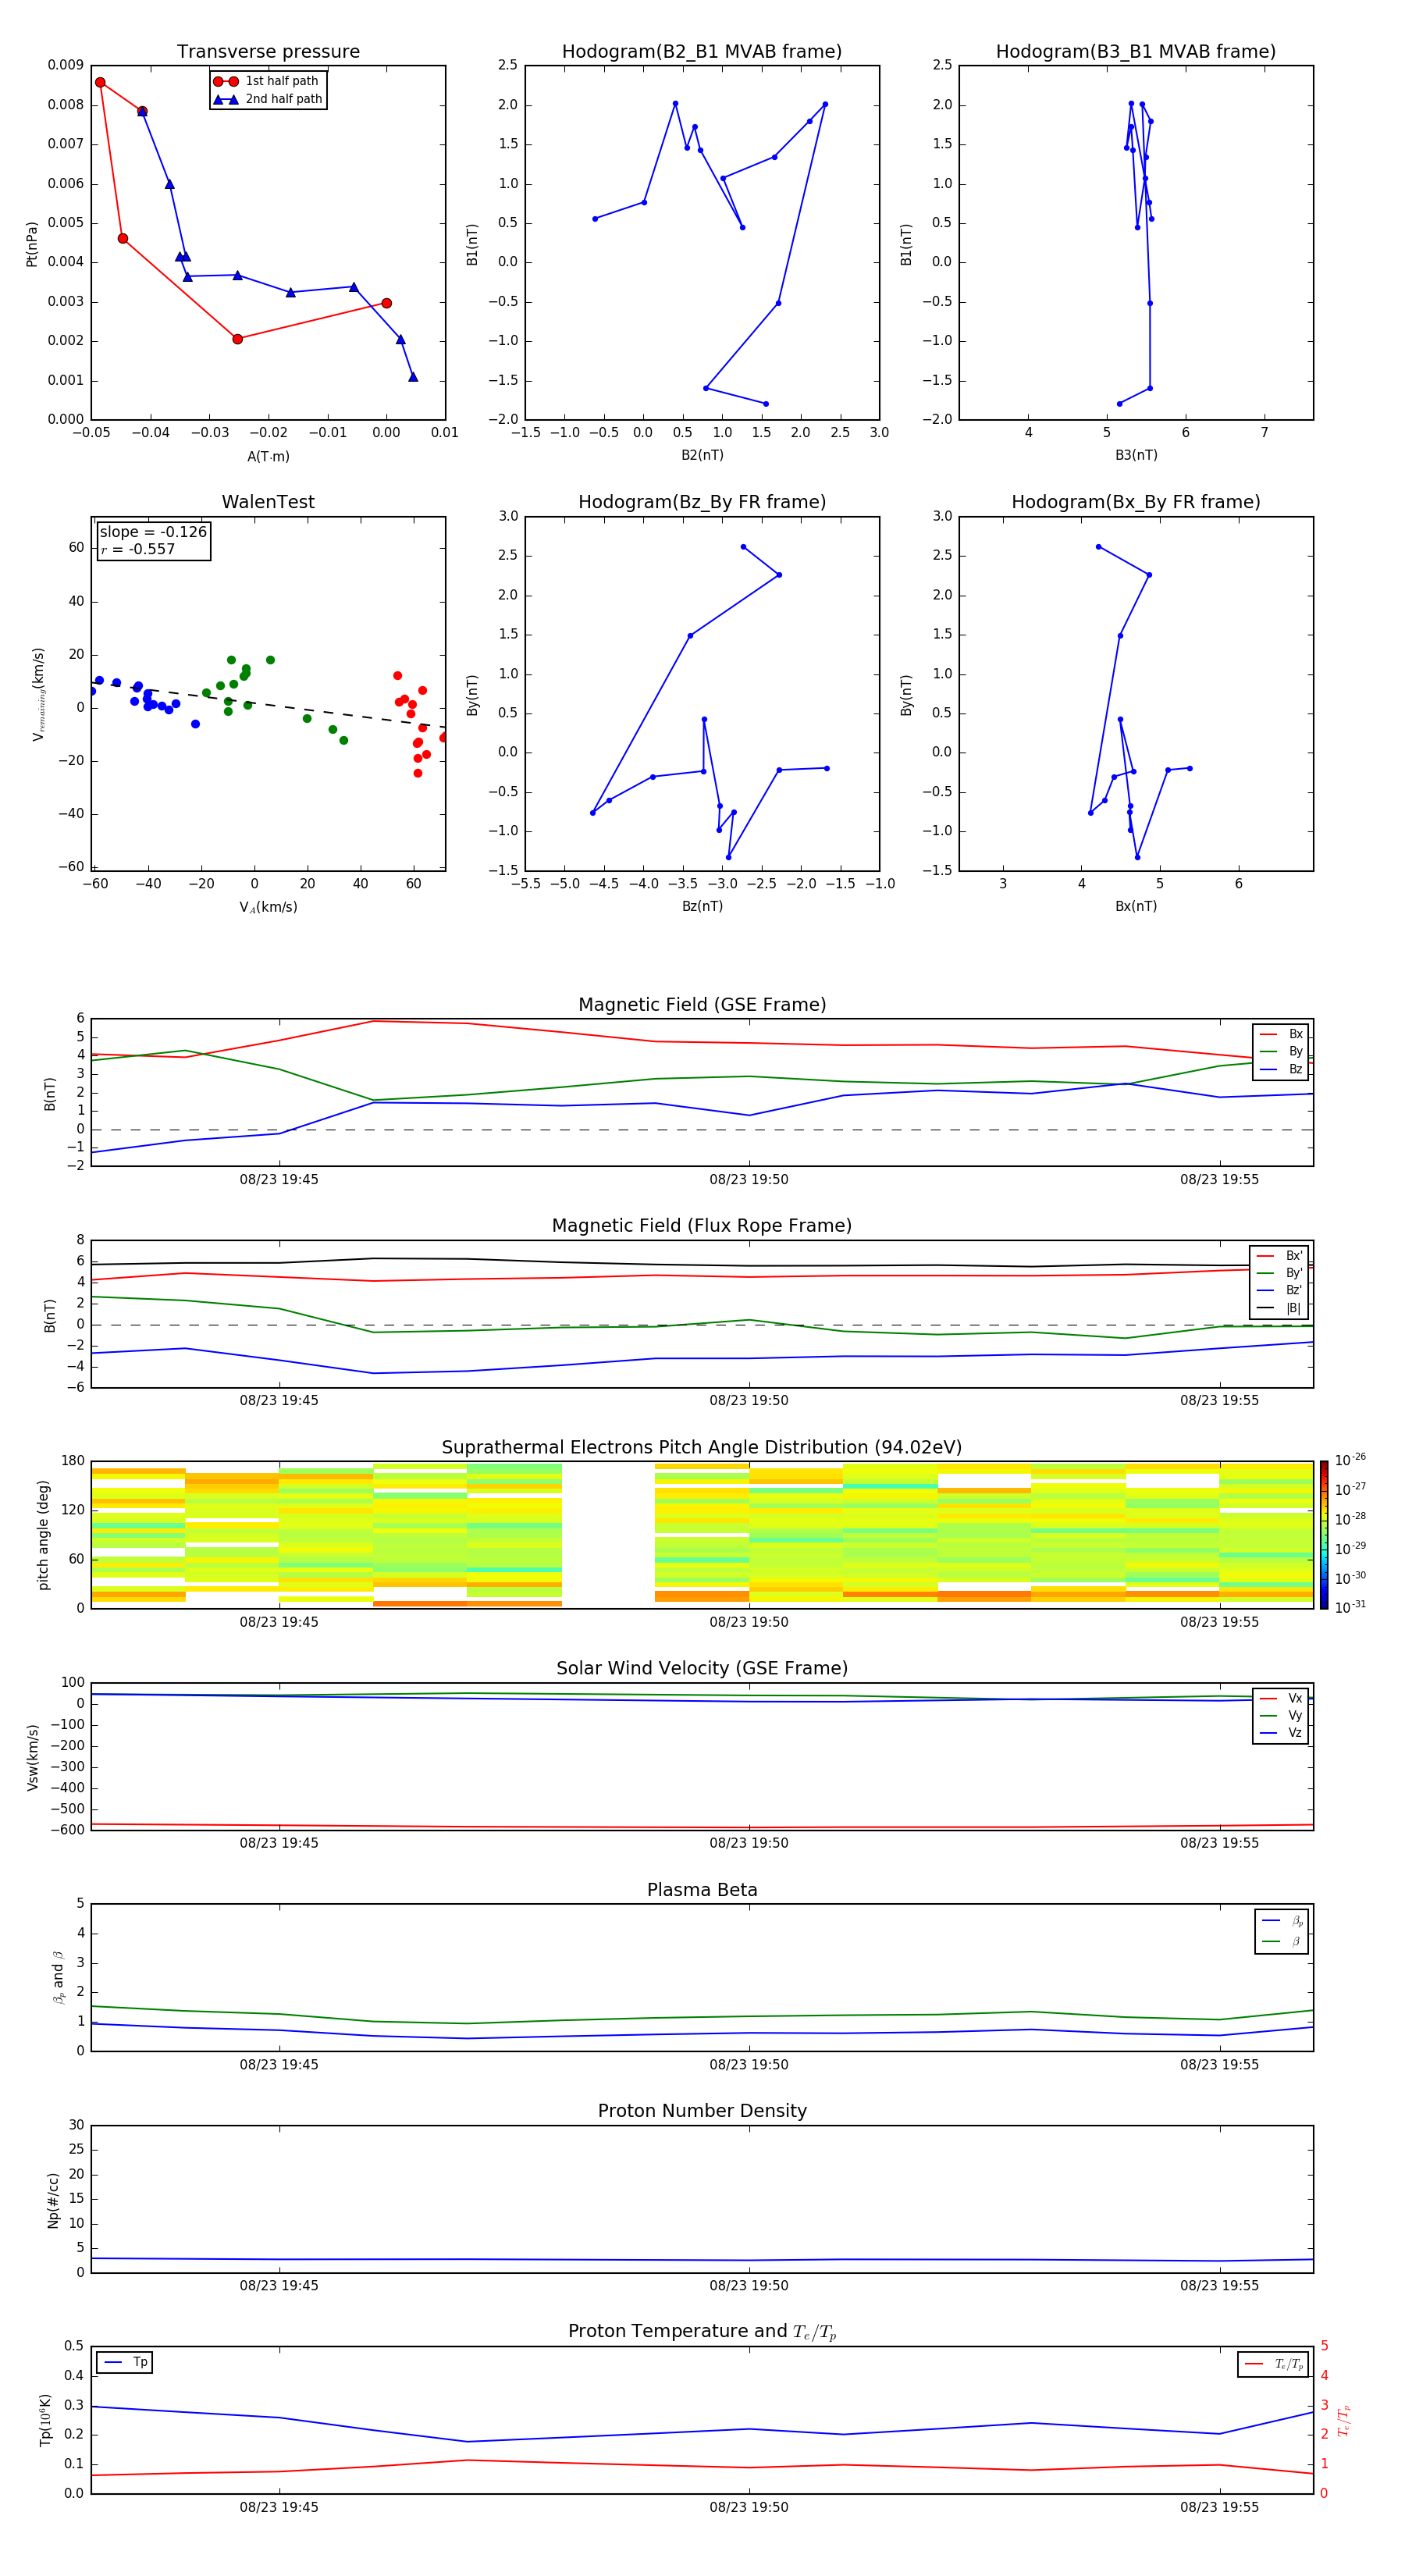Select the 'slope = -0.126' annotation
Viewport: 1405px width, 2576px height.
click(x=153, y=532)
